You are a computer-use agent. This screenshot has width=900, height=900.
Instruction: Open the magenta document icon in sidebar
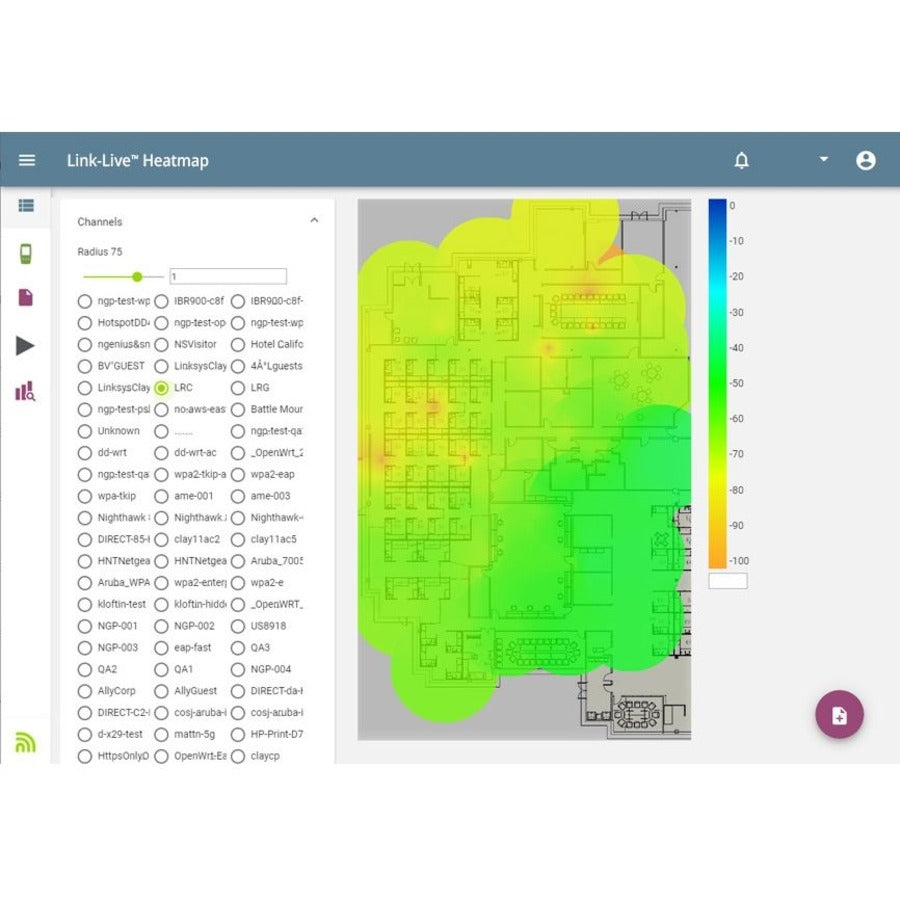(24, 297)
